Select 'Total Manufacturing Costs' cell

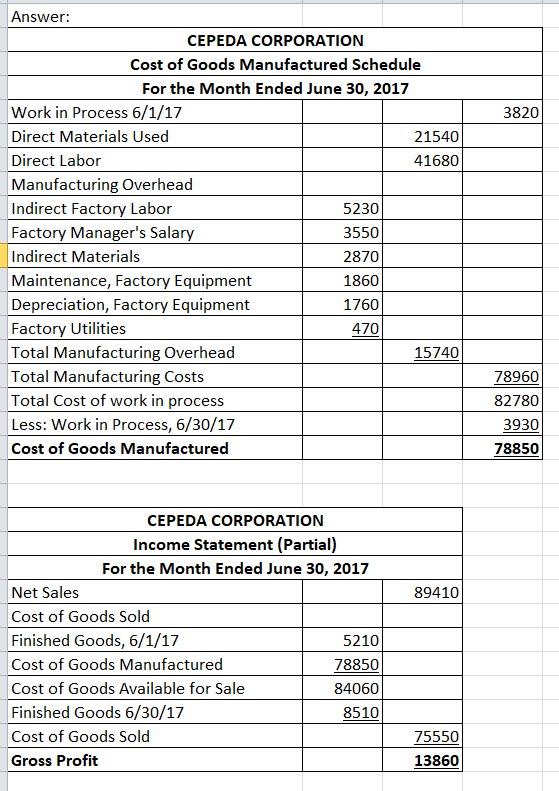155,376
